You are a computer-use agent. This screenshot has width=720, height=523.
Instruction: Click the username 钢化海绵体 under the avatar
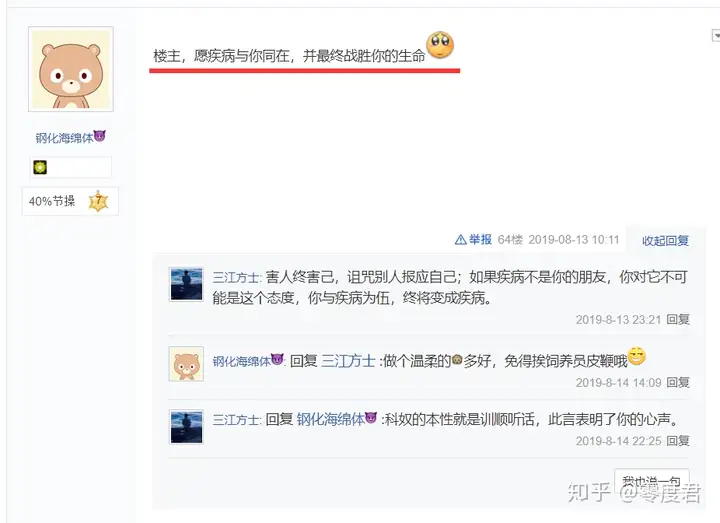coord(64,138)
